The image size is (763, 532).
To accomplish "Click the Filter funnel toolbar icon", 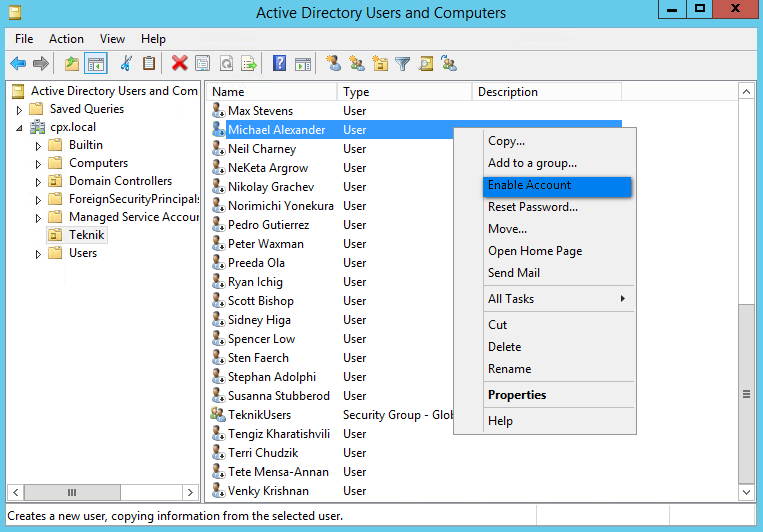I will point(403,64).
